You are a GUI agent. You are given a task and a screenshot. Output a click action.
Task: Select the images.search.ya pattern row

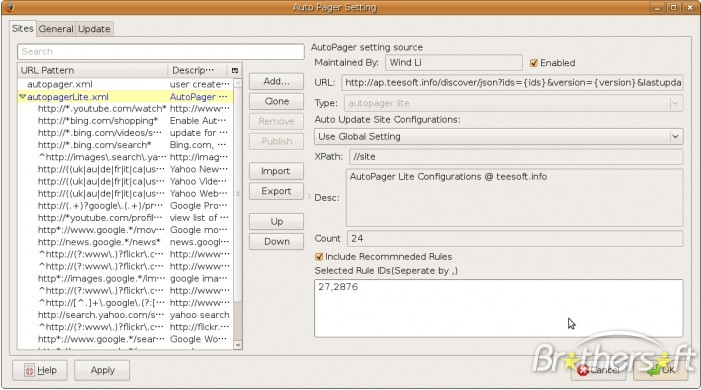coord(126,157)
